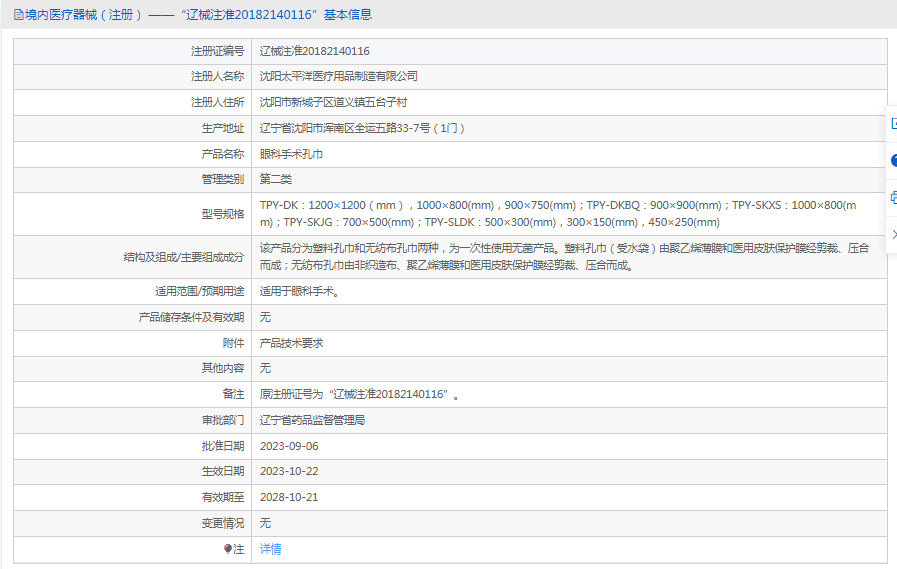Screen dimensions: 897x569
Task: Click the product name 眼科手术孔巾
Action: [x=291, y=154]
